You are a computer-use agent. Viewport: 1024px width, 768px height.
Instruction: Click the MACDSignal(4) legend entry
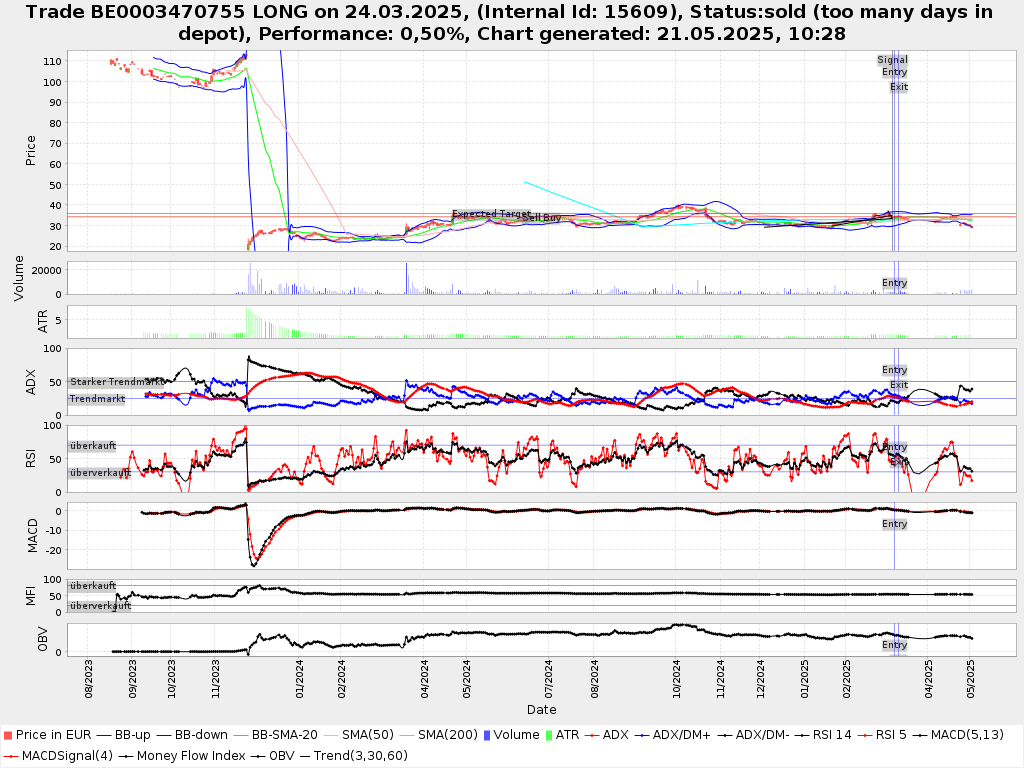tap(59, 755)
